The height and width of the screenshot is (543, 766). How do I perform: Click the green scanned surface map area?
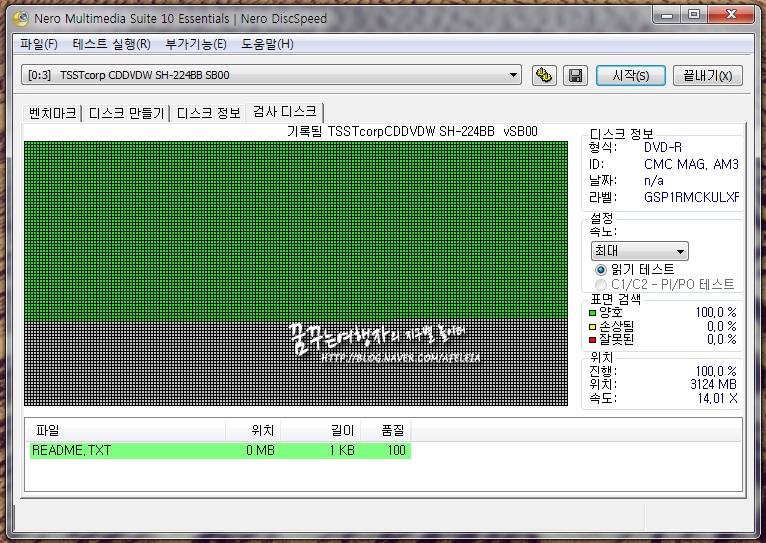[x=296, y=231]
